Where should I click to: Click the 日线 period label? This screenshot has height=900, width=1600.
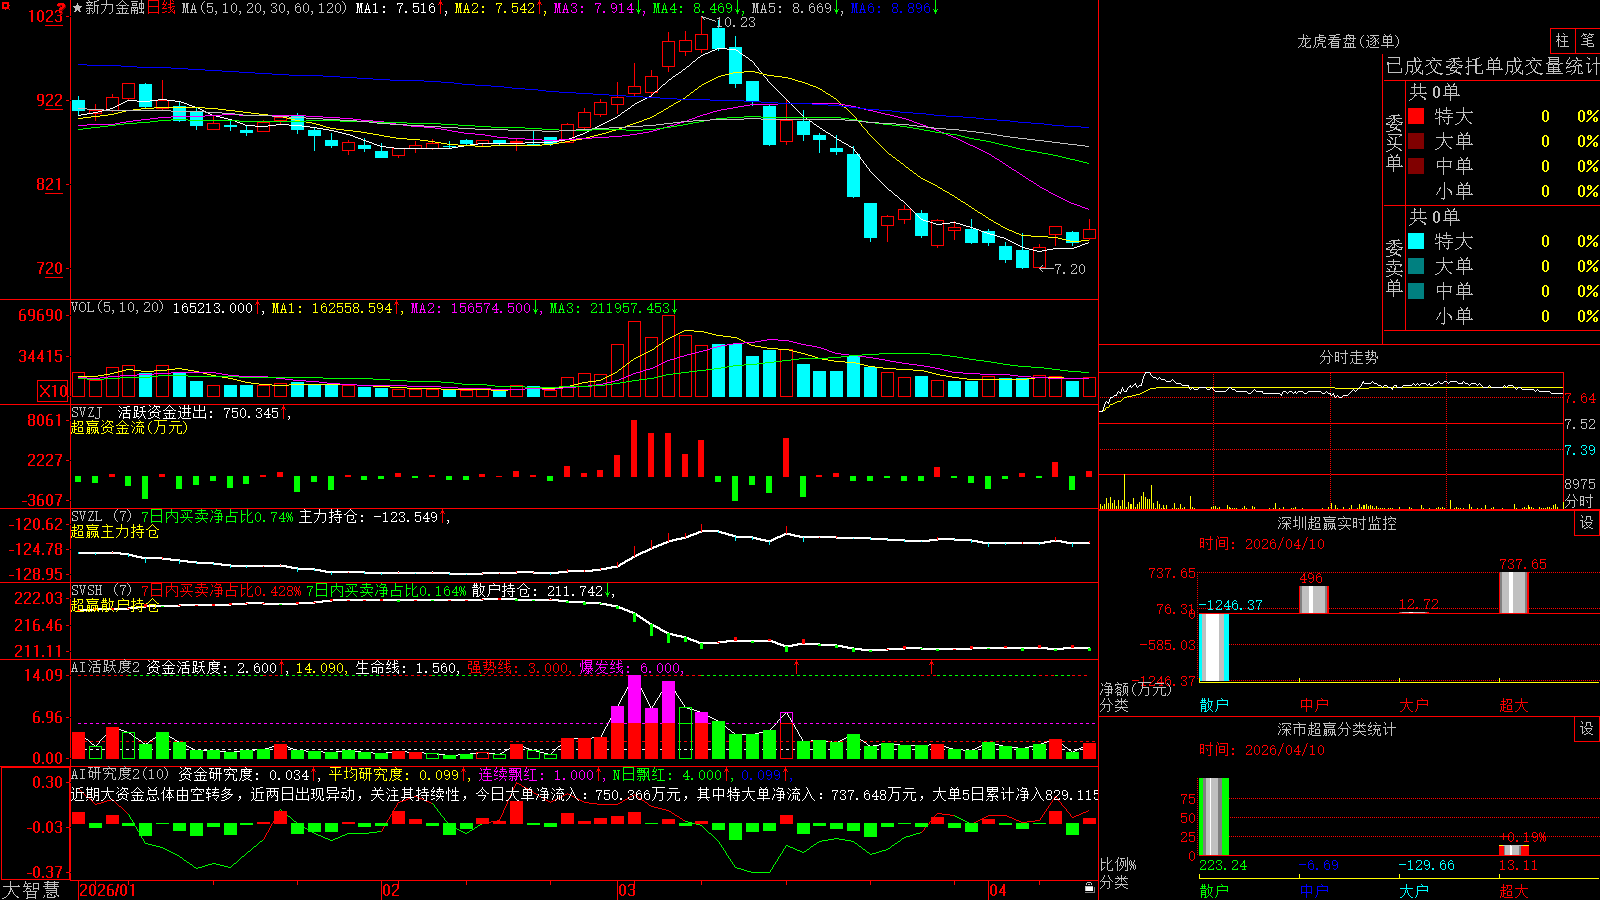coord(161,8)
